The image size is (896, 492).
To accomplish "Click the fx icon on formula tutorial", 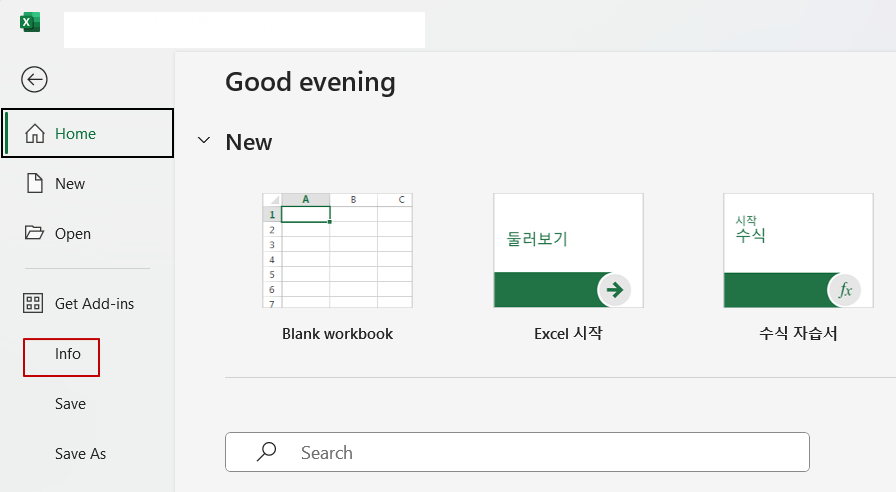I will click(x=845, y=290).
